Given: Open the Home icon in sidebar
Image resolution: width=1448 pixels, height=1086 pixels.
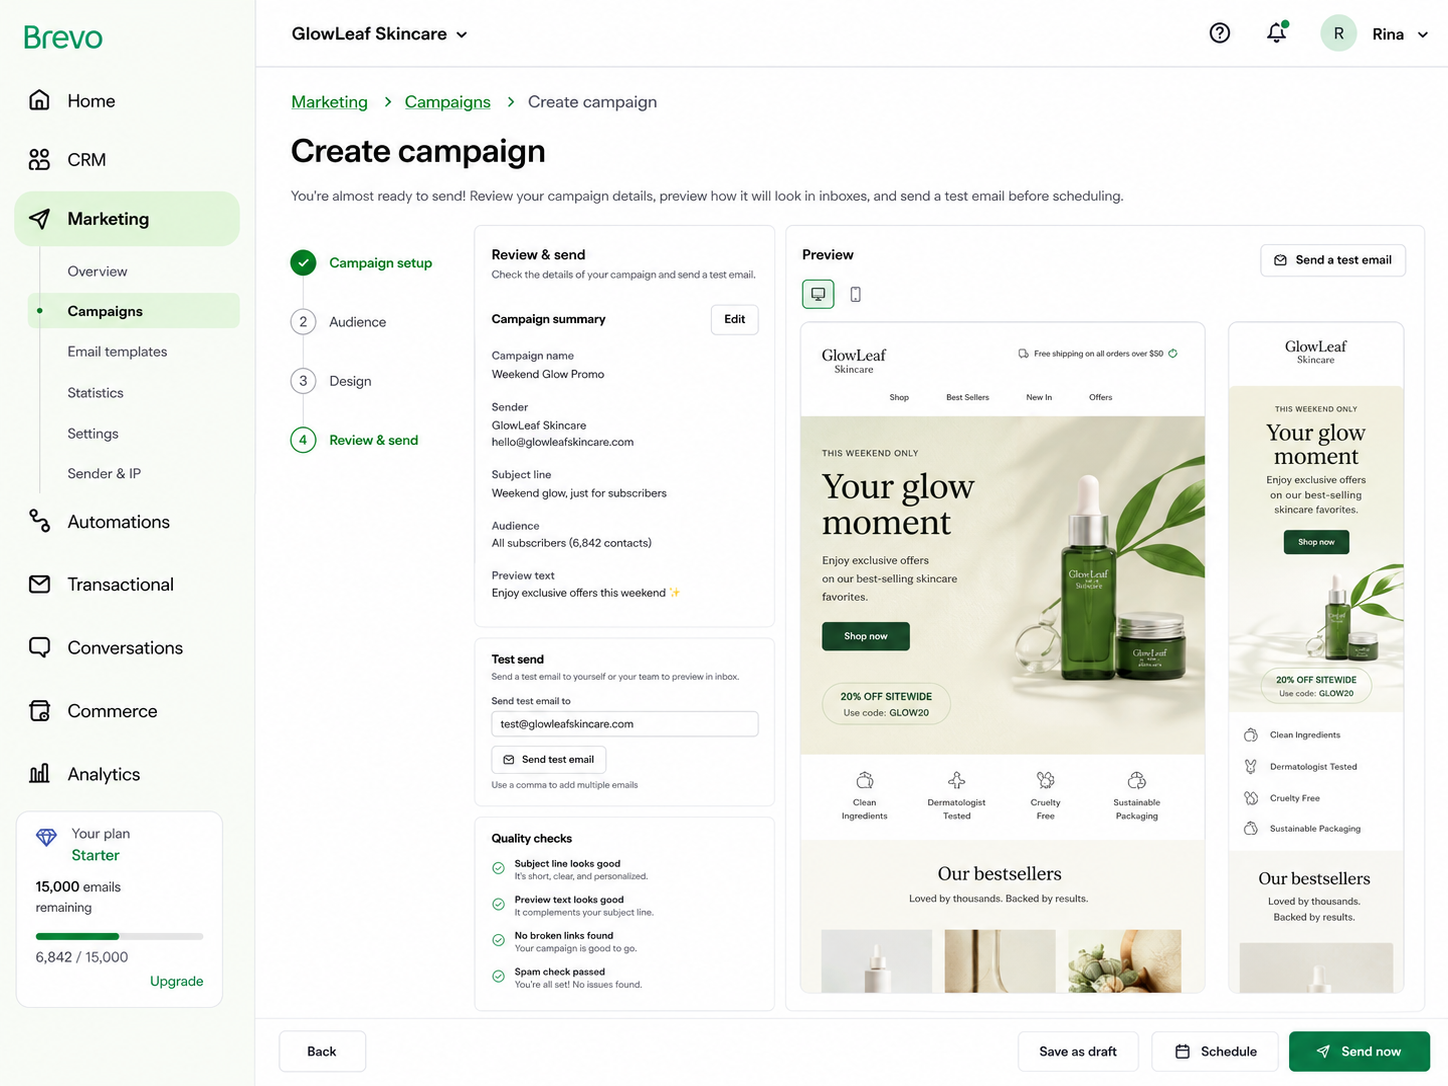Looking at the screenshot, I should point(39,100).
